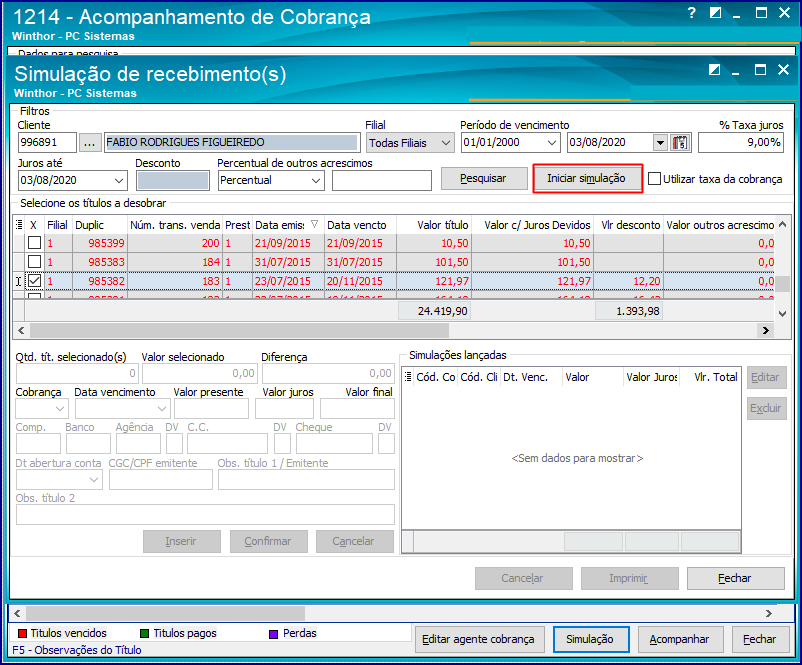Screen dimensions: 802x665
Task: Click the Valor presente field
Action: [211, 409]
